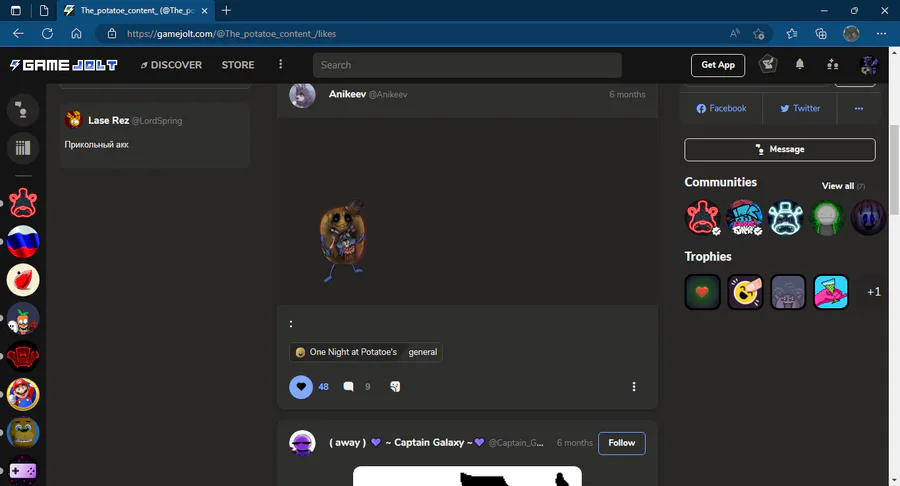The width and height of the screenshot is (900, 486).
Task: Open the navbar more options three-dot menu
Action: pyautogui.click(x=281, y=64)
